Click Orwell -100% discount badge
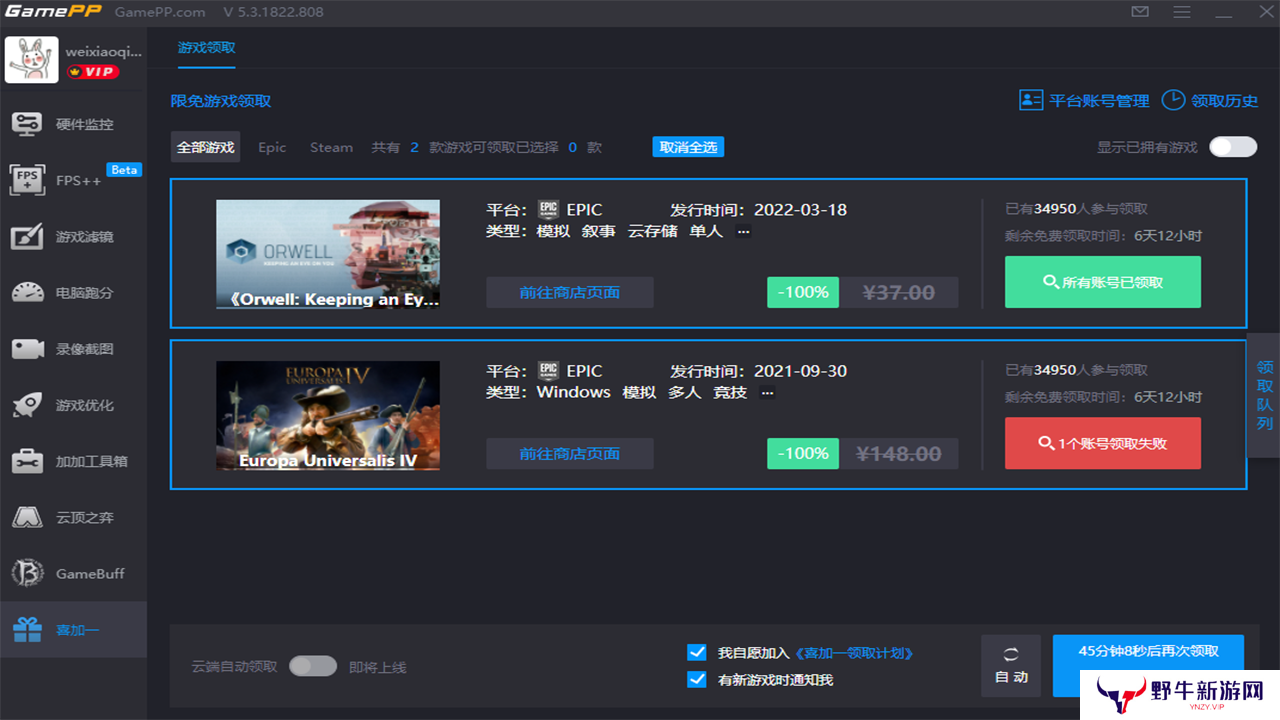Viewport: 1280px width, 720px height. [803, 292]
